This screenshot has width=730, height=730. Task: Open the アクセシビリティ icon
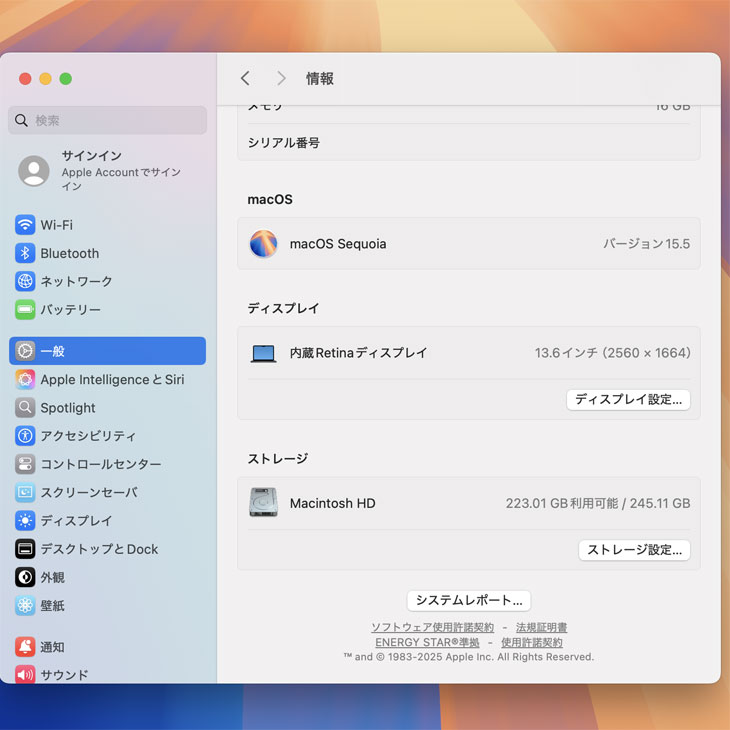pyautogui.click(x=25, y=436)
